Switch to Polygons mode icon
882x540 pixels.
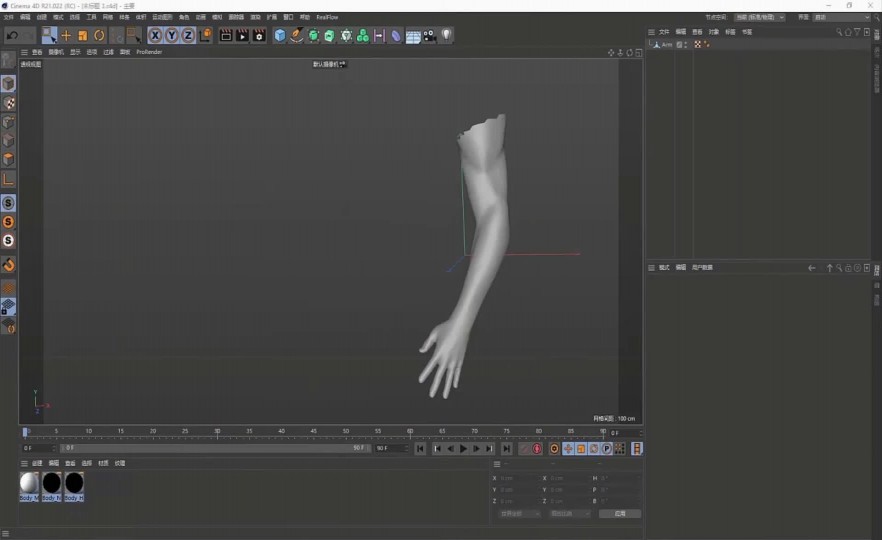point(8,160)
